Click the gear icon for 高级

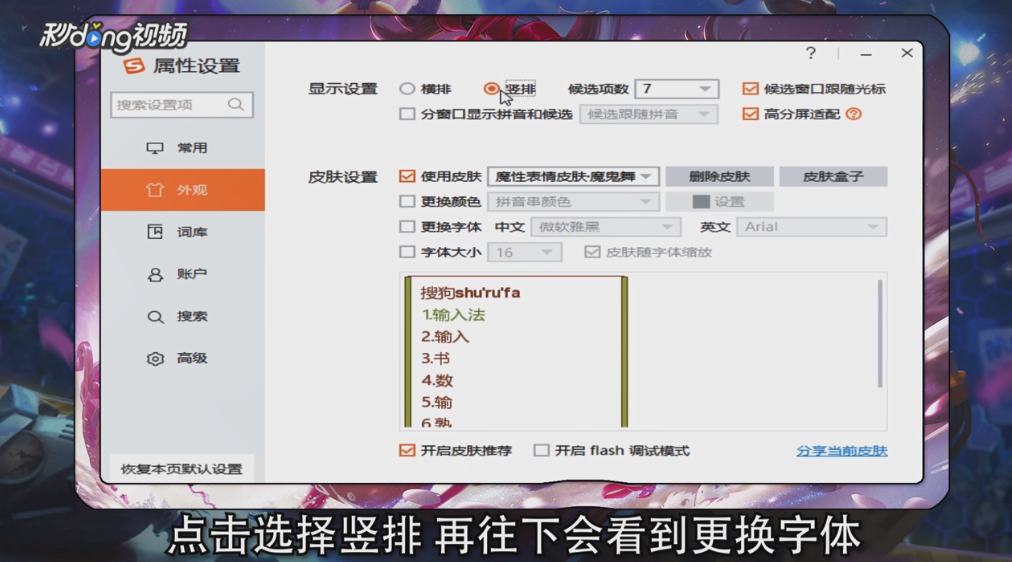[155, 359]
